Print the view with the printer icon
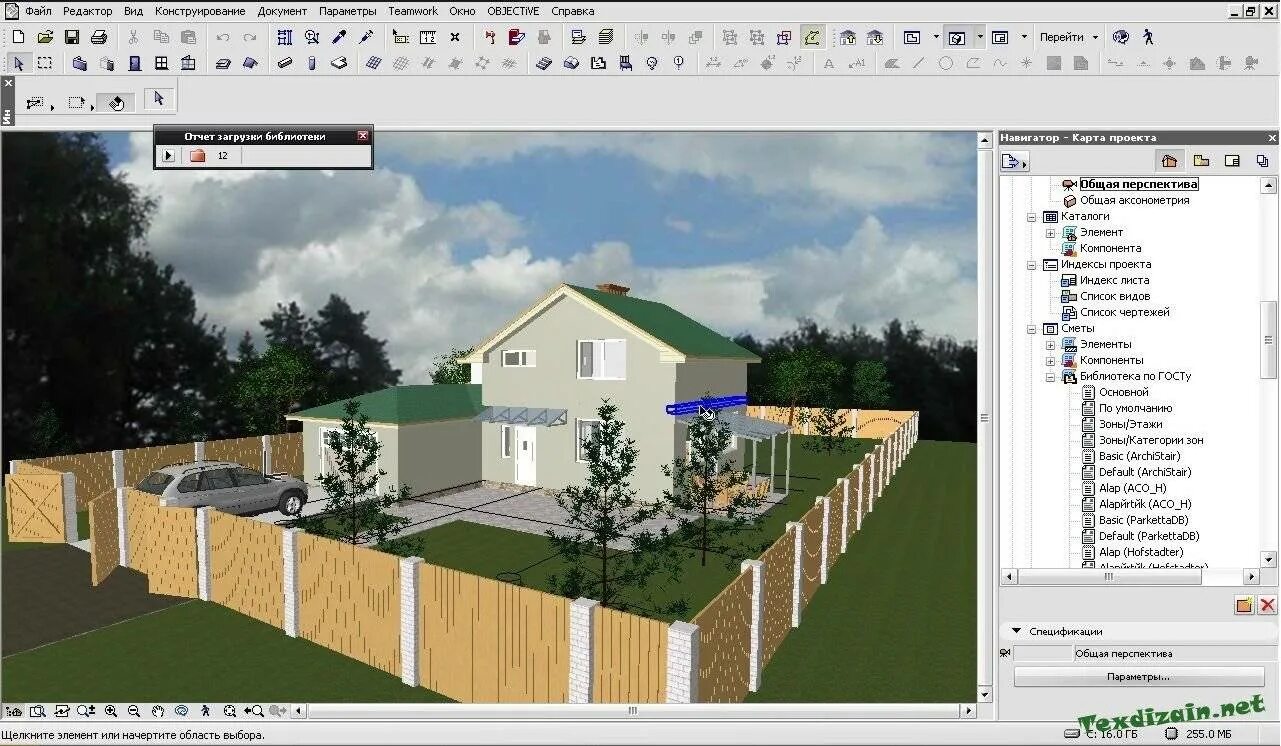Screen dimensions: 1281x746 click(x=99, y=37)
